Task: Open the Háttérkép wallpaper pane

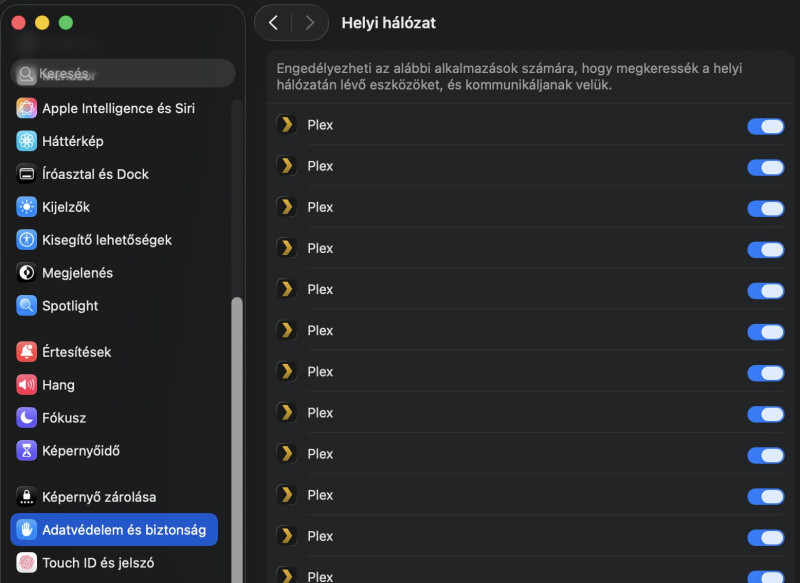Action: [115, 141]
